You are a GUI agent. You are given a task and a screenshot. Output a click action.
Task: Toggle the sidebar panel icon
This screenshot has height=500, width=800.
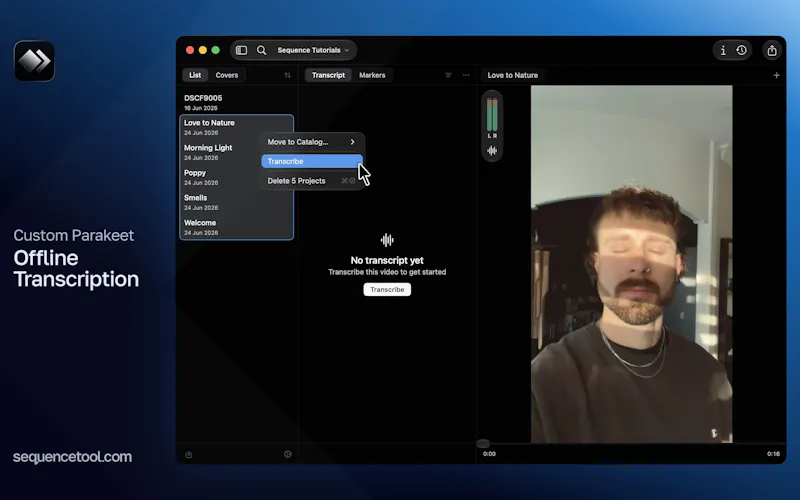(x=241, y=50)
